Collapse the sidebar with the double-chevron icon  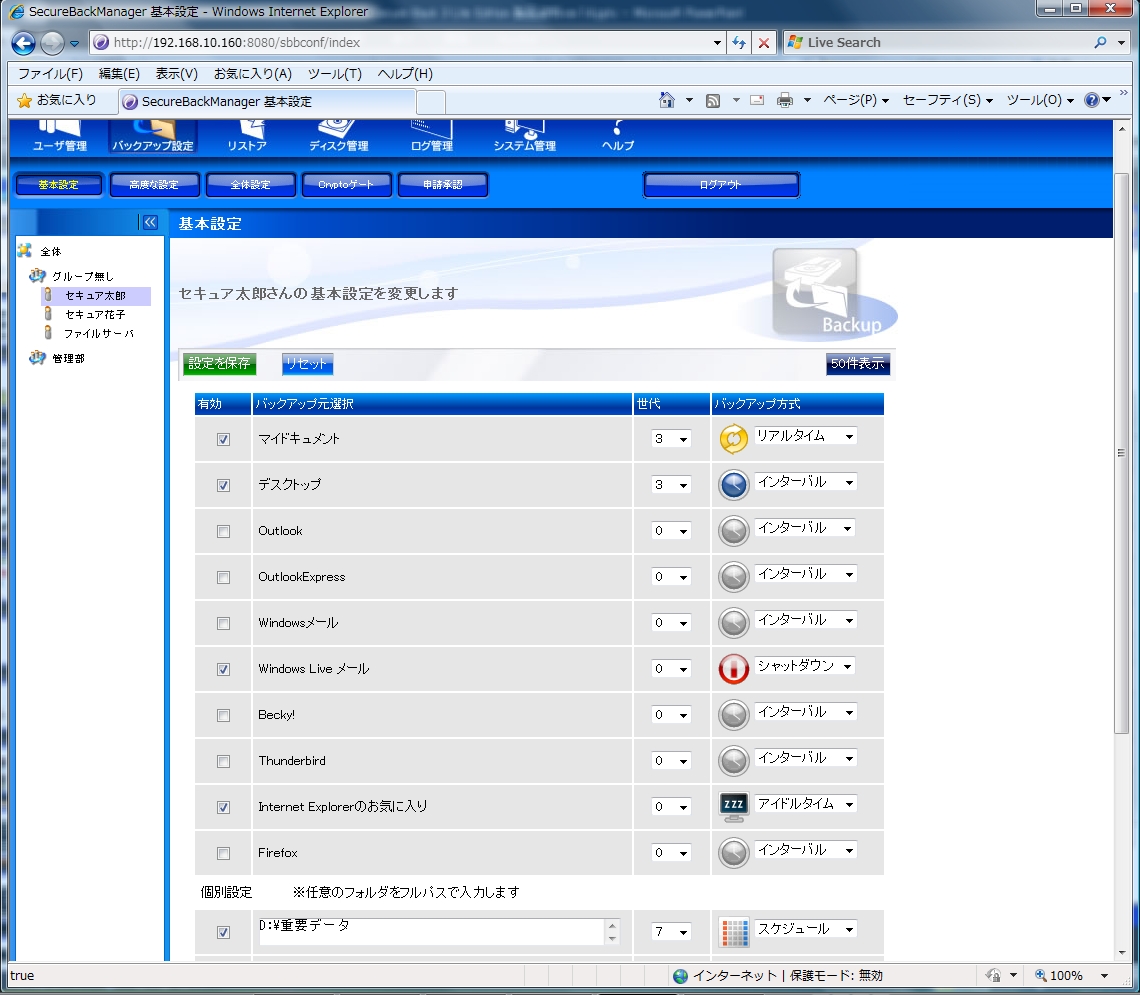(150, 222)
